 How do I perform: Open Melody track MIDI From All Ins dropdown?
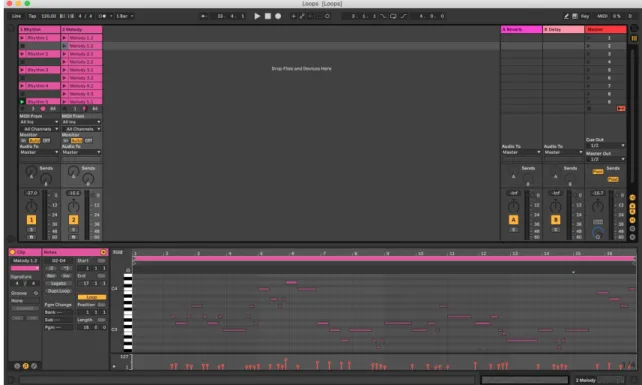tap(81, 122)
